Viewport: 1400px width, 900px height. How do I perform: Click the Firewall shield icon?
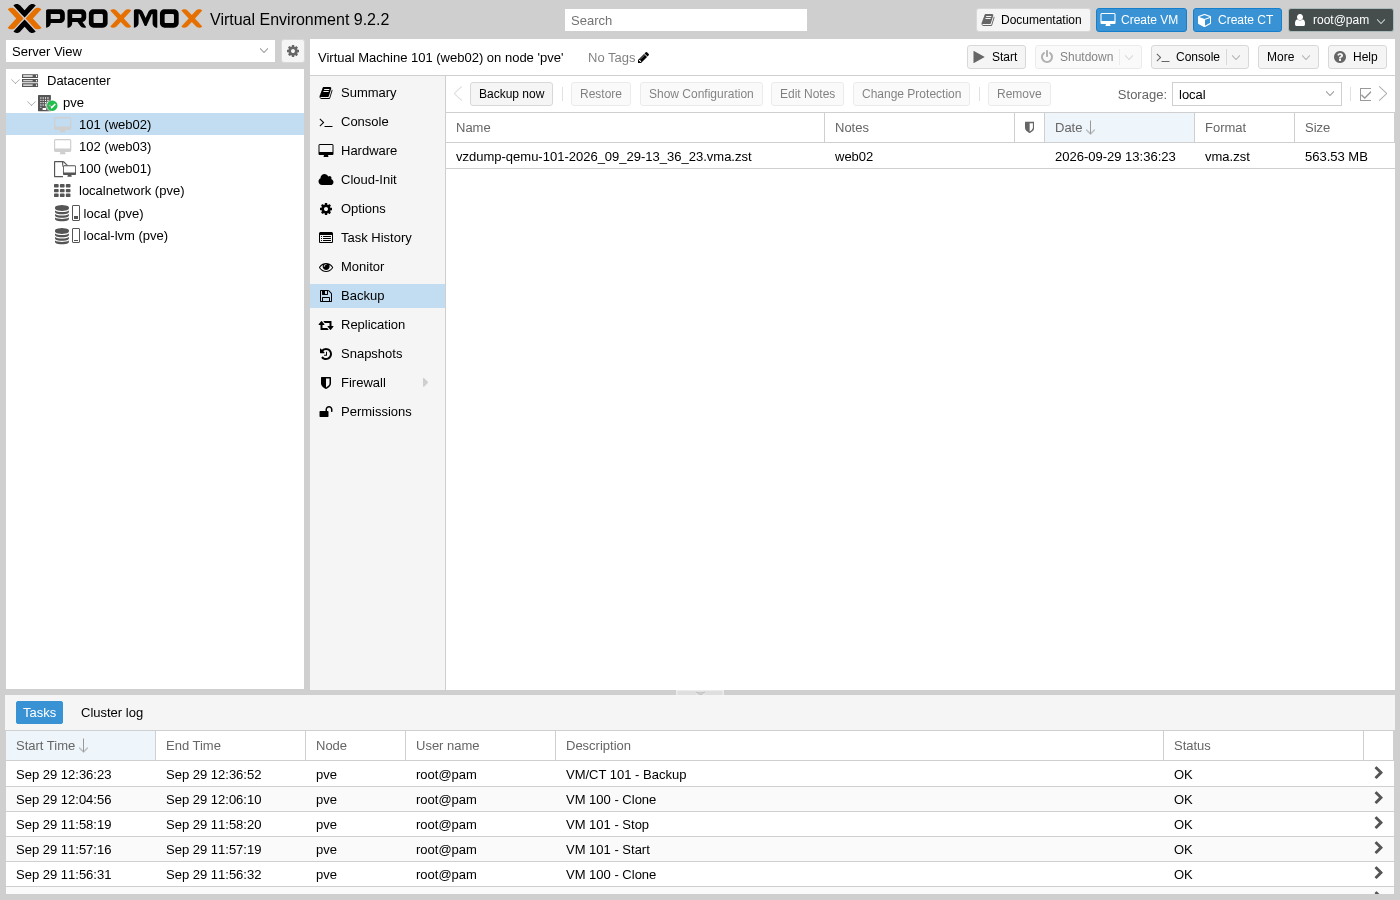(326, 383)
